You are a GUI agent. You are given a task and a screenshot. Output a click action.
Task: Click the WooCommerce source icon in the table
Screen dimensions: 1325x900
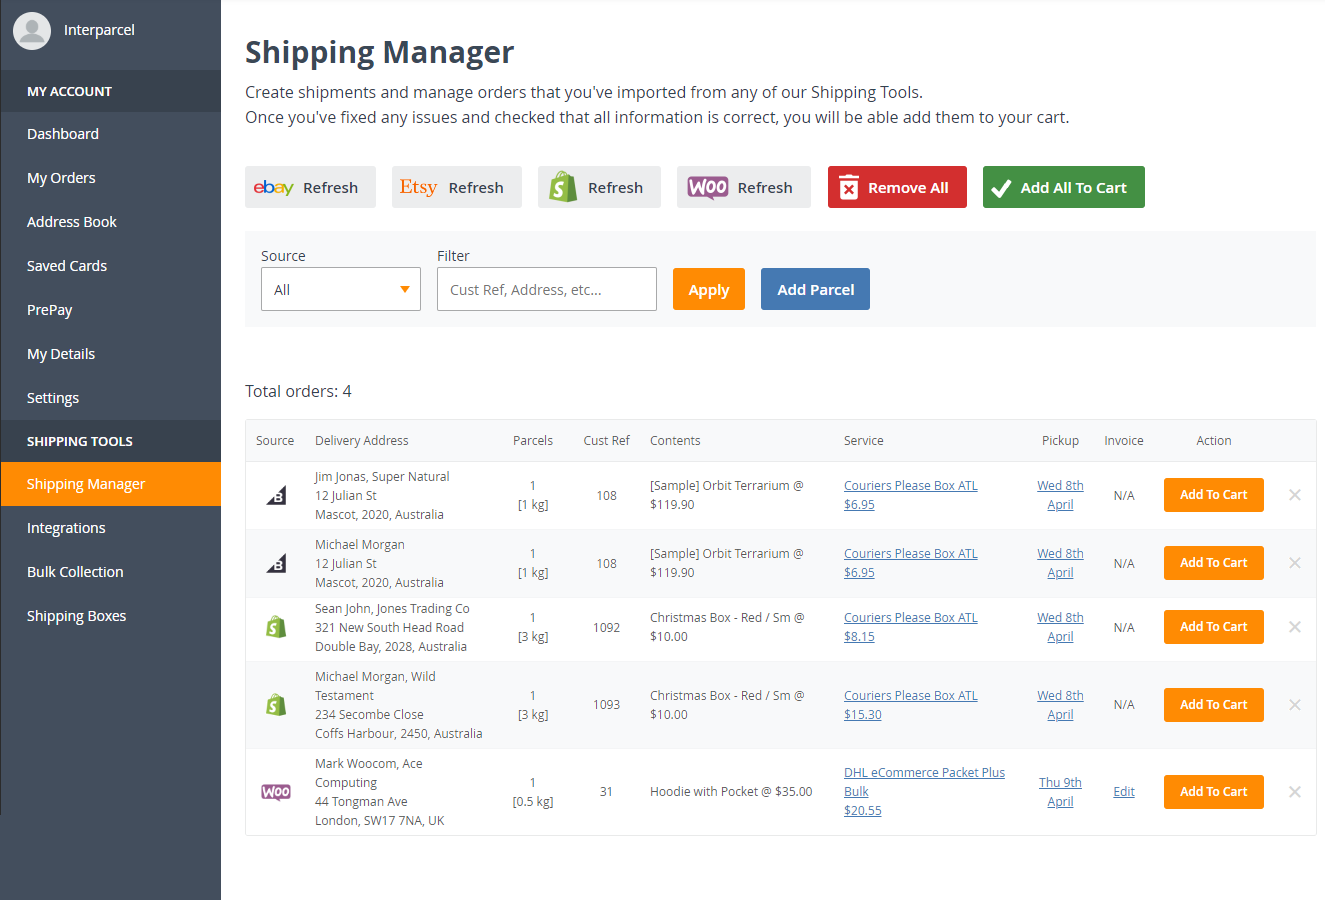tap(276, 792)
